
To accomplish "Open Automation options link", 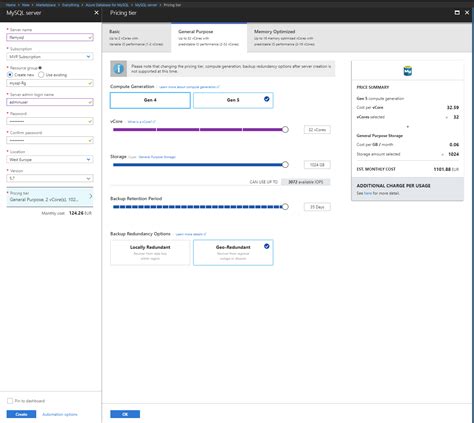I will click(x=60, y=414).
